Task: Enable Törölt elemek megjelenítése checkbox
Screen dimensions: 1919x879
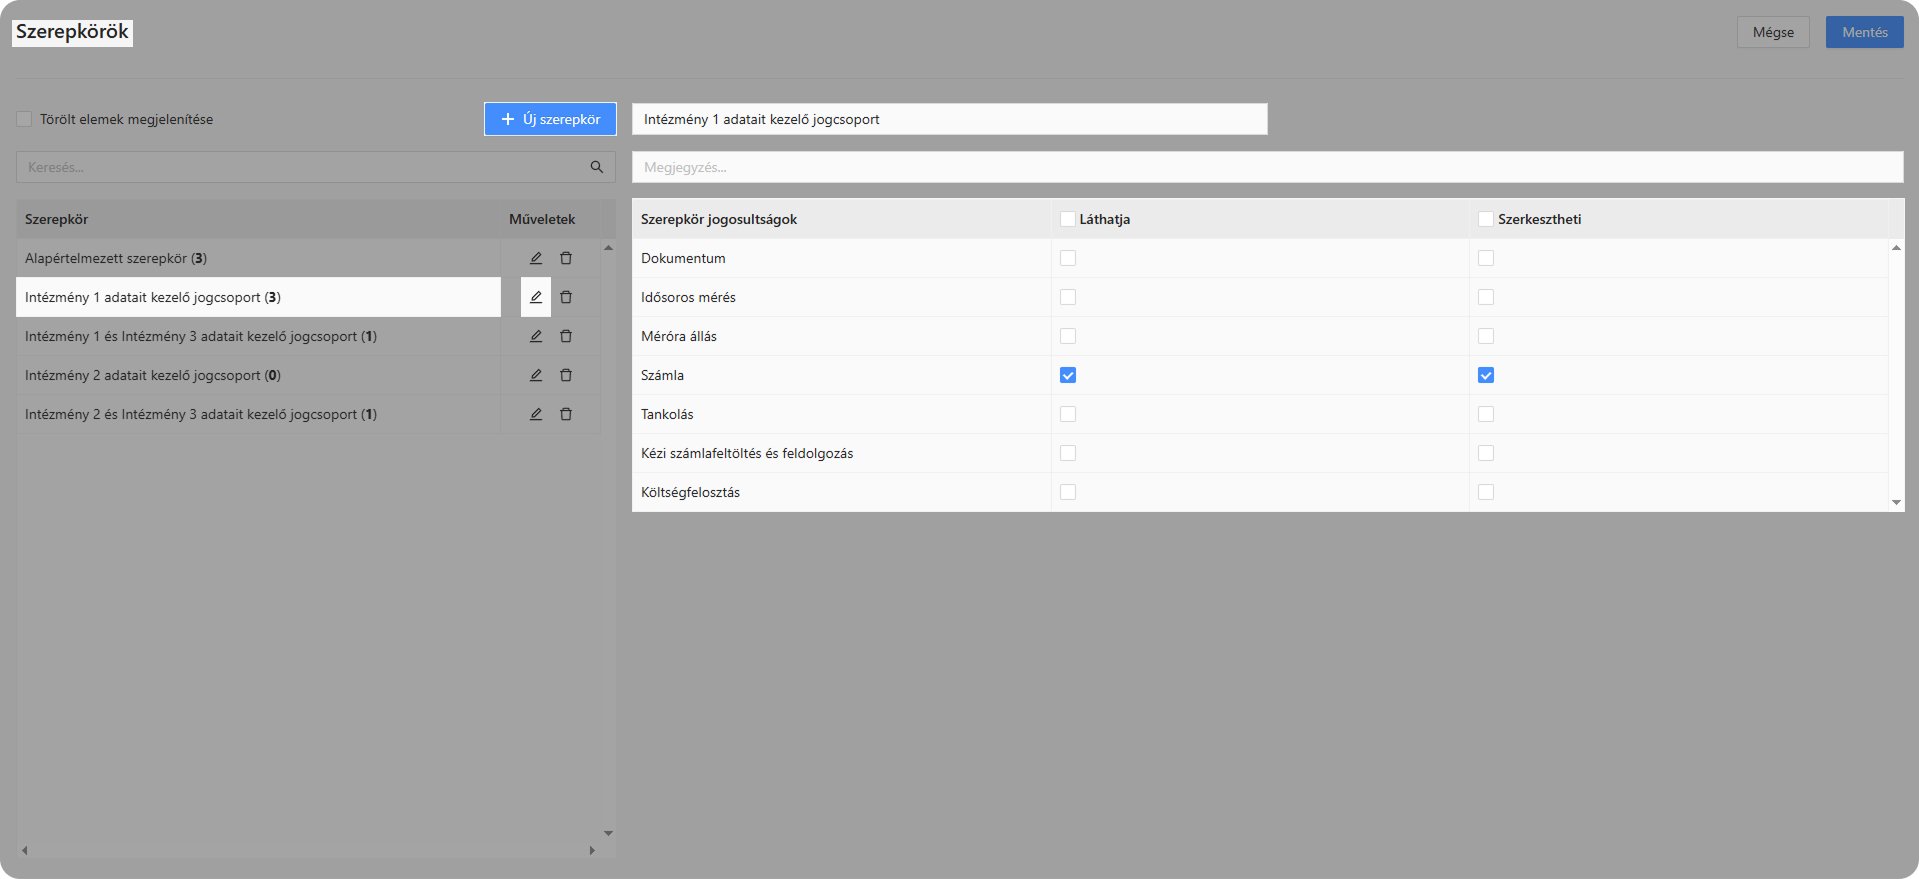Action: click(x=24, y=119)
